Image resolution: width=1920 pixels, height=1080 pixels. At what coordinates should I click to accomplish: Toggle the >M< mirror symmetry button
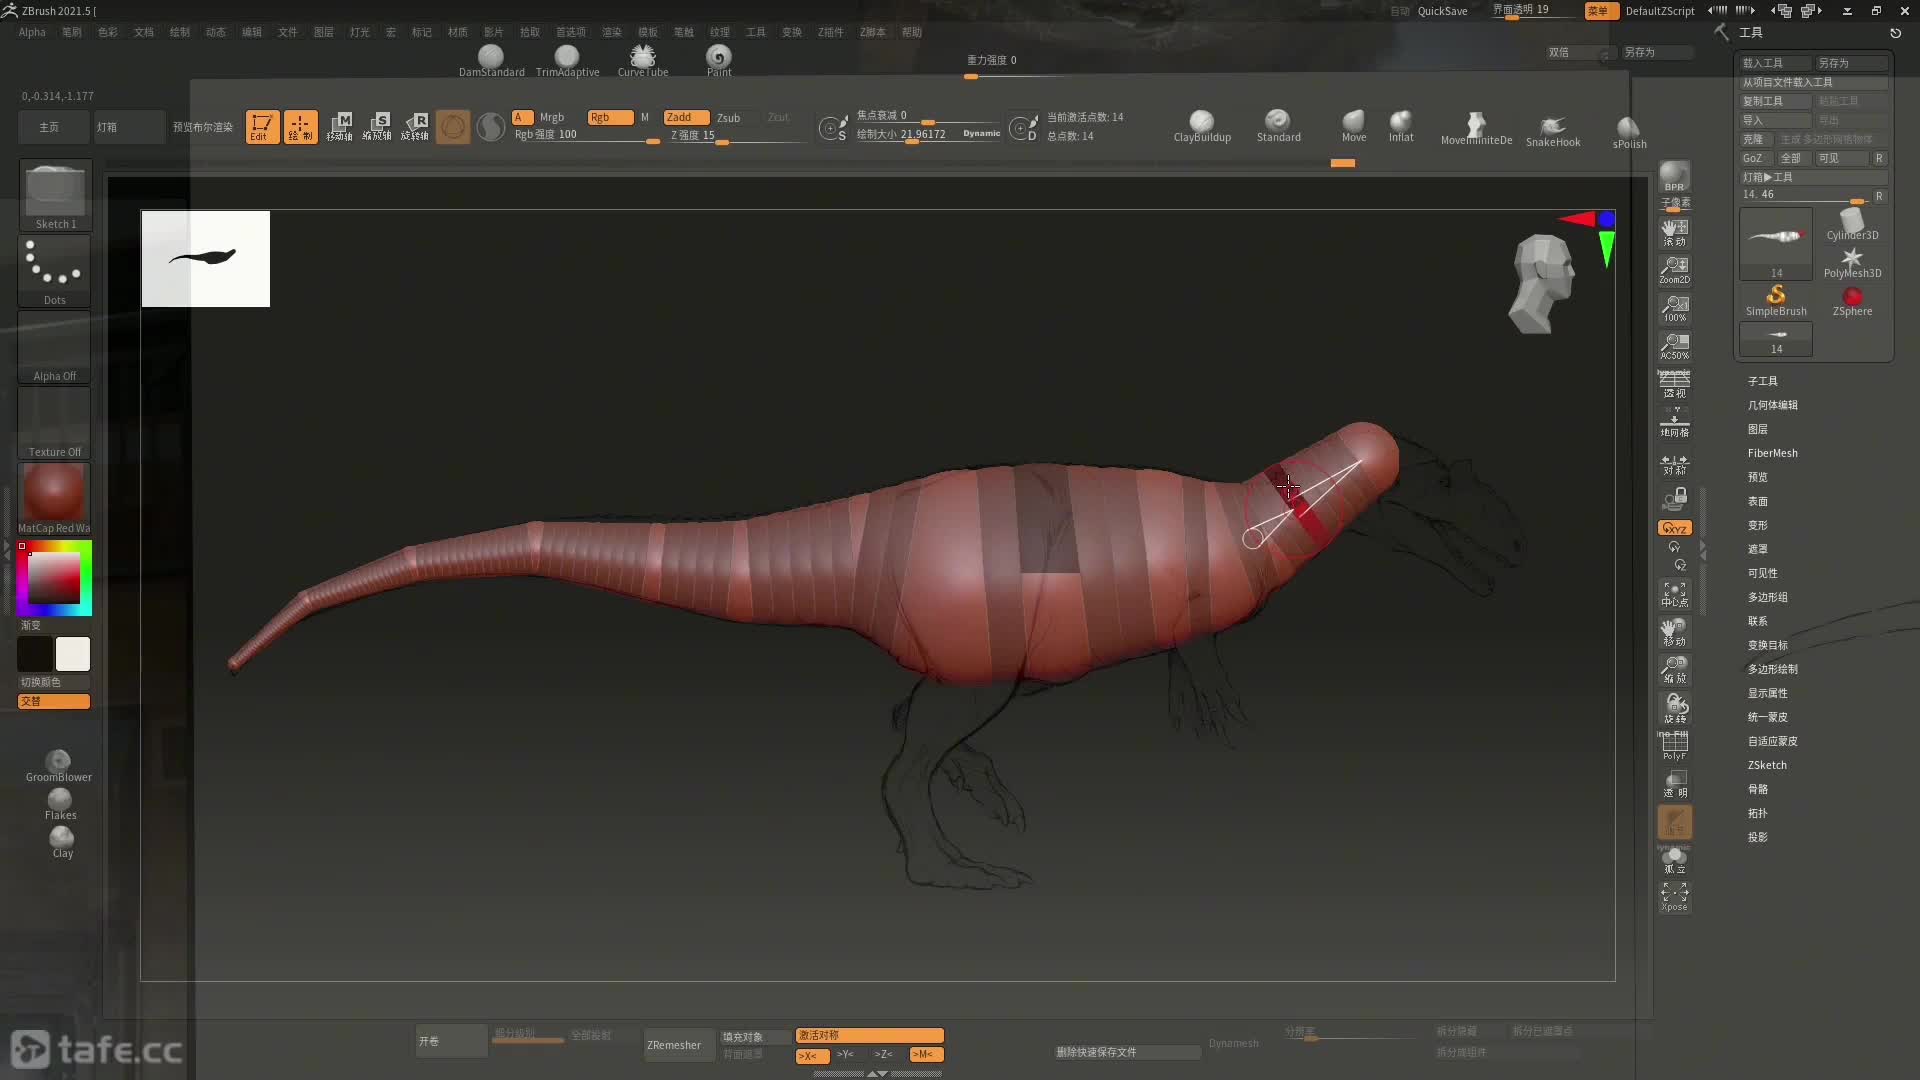[x=927, y=1054]
